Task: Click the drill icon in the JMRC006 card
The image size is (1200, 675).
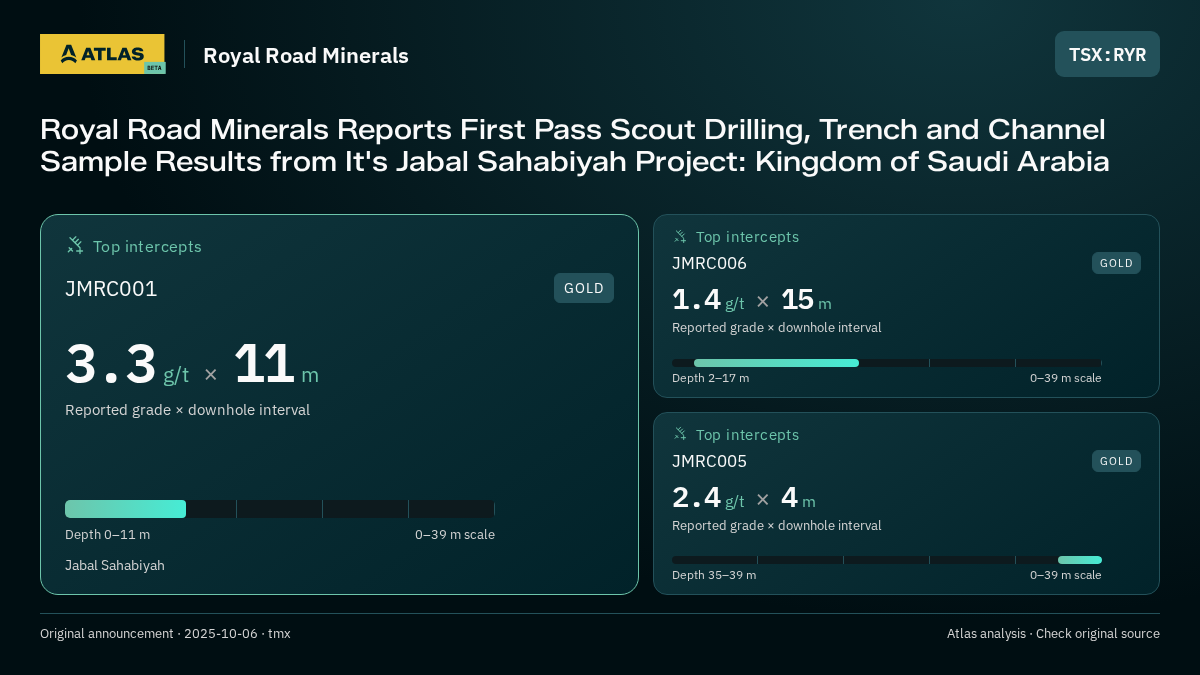Action: pos(680,237)
